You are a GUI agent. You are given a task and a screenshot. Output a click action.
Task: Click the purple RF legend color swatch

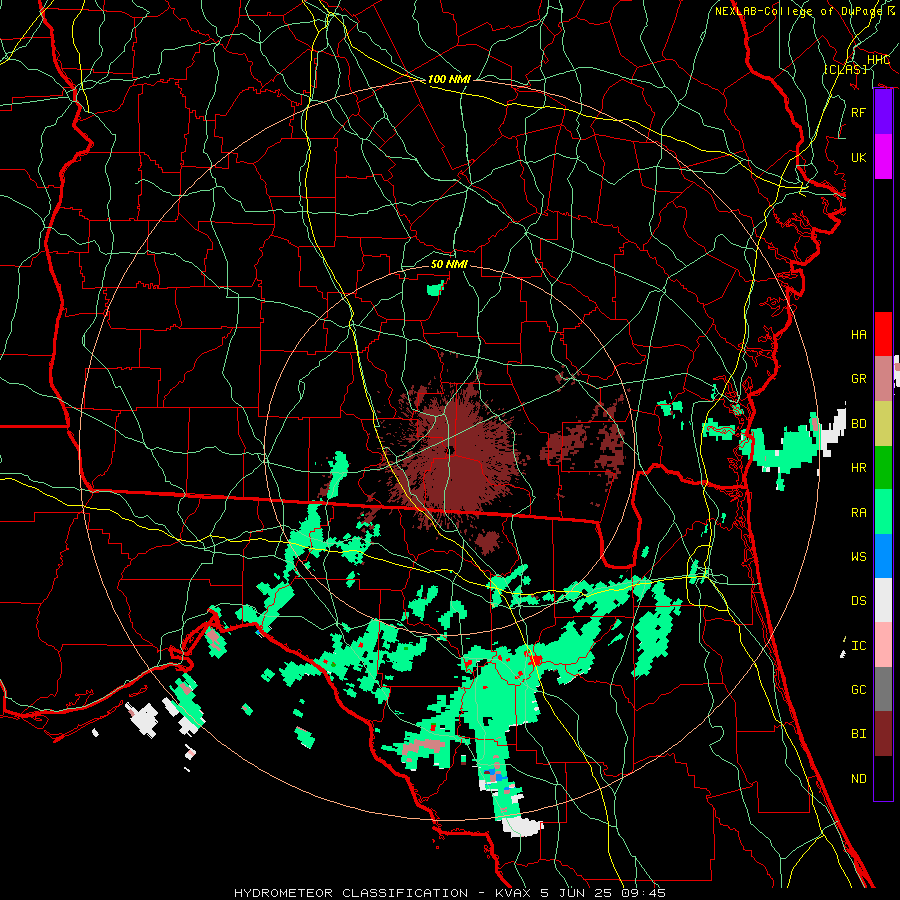883,112
